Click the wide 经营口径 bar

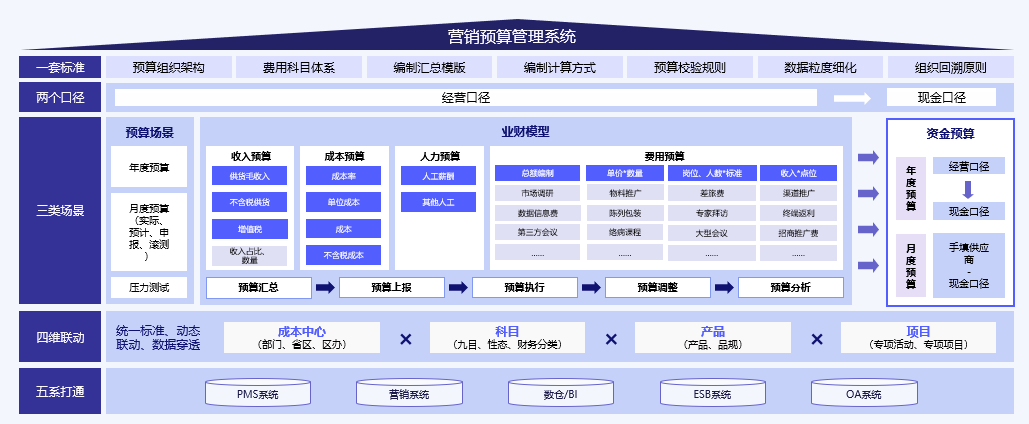(x=466, y=98)
